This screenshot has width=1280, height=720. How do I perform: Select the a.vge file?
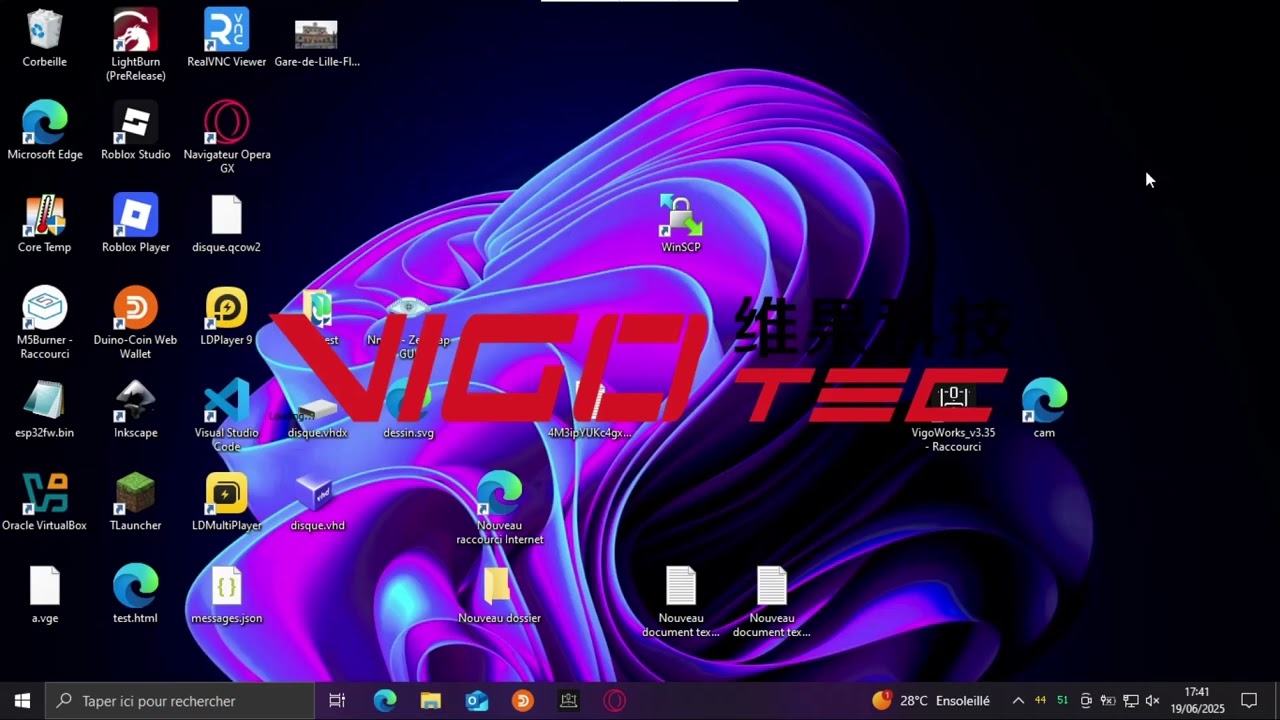coord(45,595)
